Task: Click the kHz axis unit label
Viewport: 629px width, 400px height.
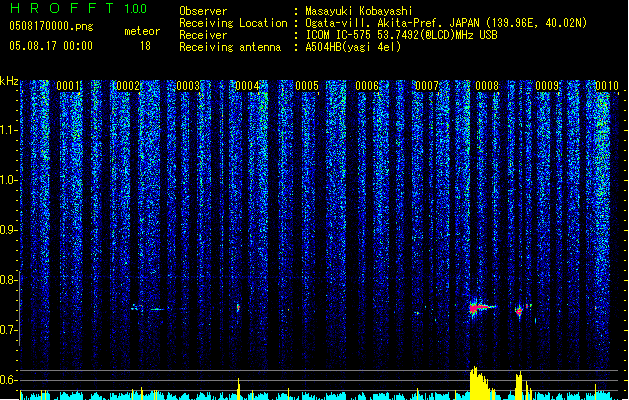Action: tap(9, 81)
